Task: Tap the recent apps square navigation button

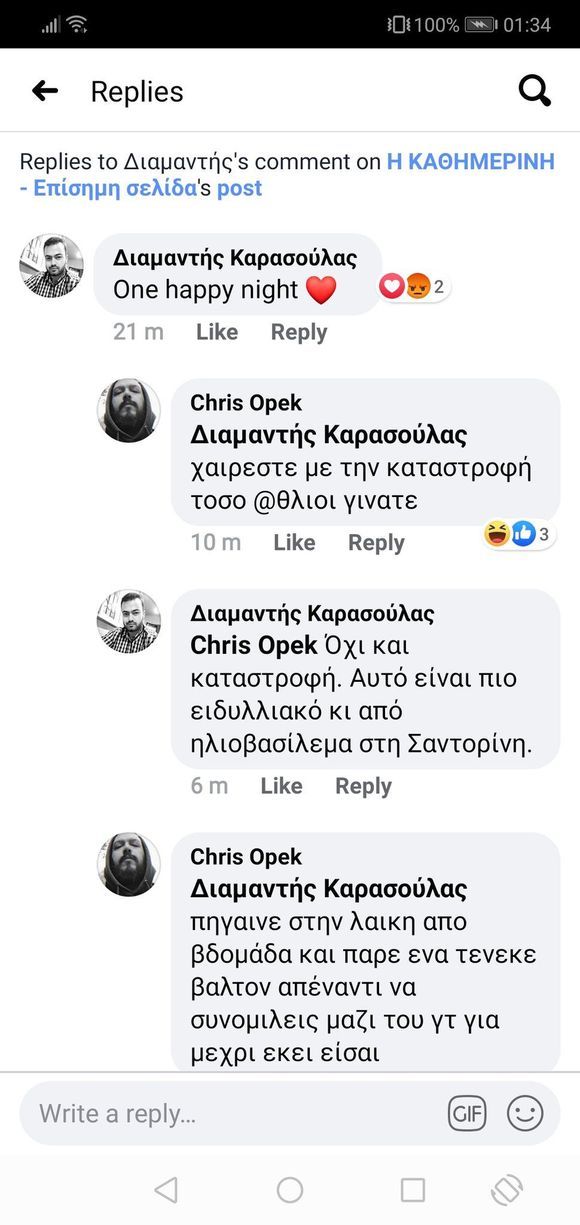Action: point(412,1190)
